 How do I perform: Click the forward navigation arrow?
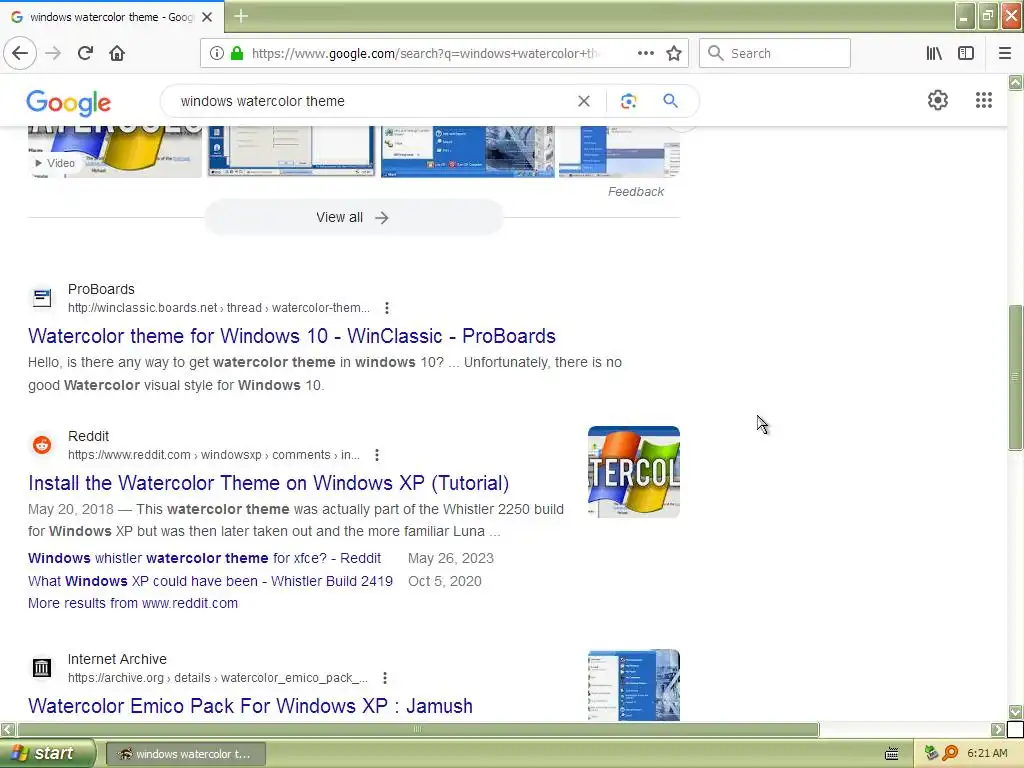pos(53,53)
